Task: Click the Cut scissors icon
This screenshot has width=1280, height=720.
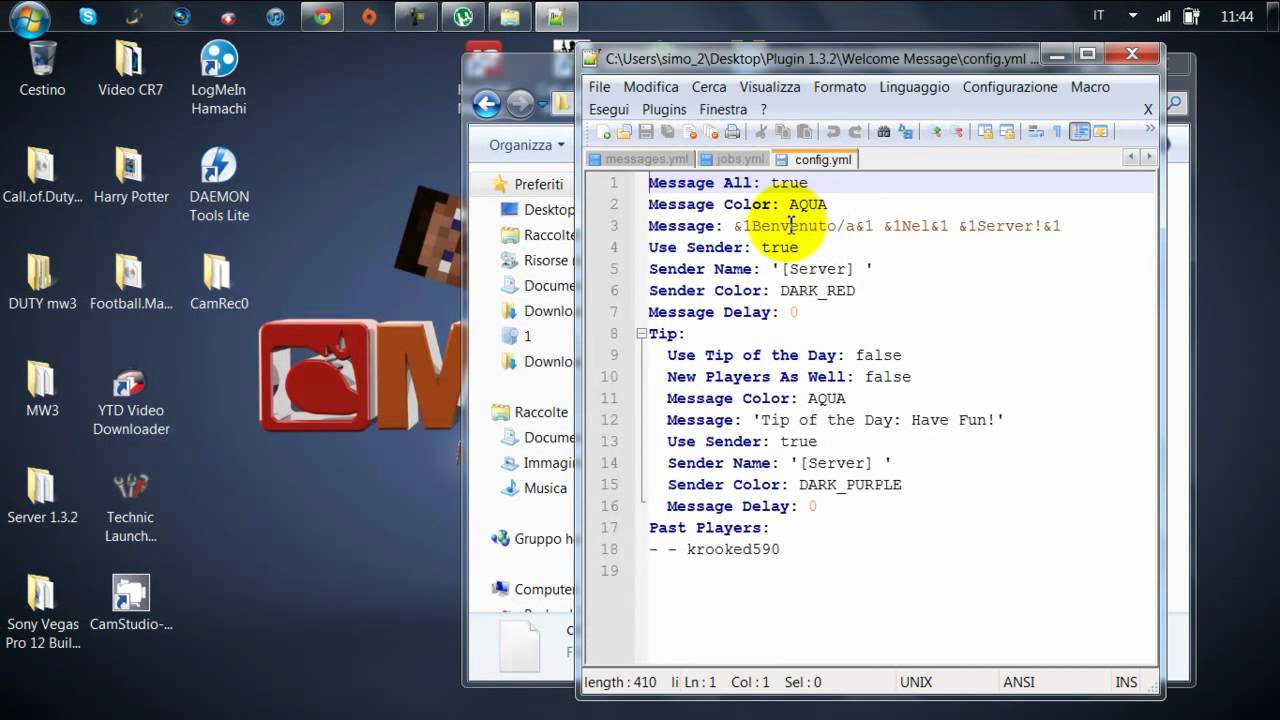Action: click(761, 132)
